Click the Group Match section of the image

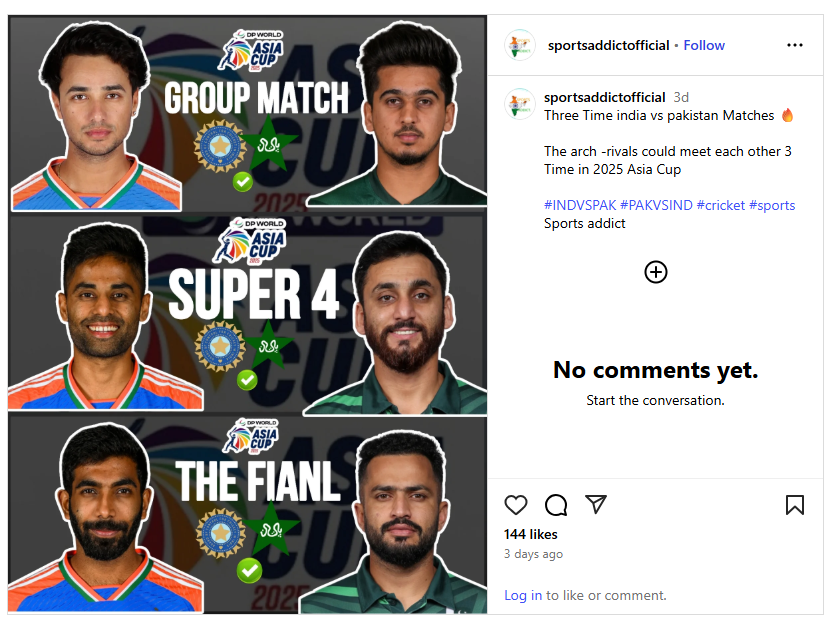[x=247, y=114]
